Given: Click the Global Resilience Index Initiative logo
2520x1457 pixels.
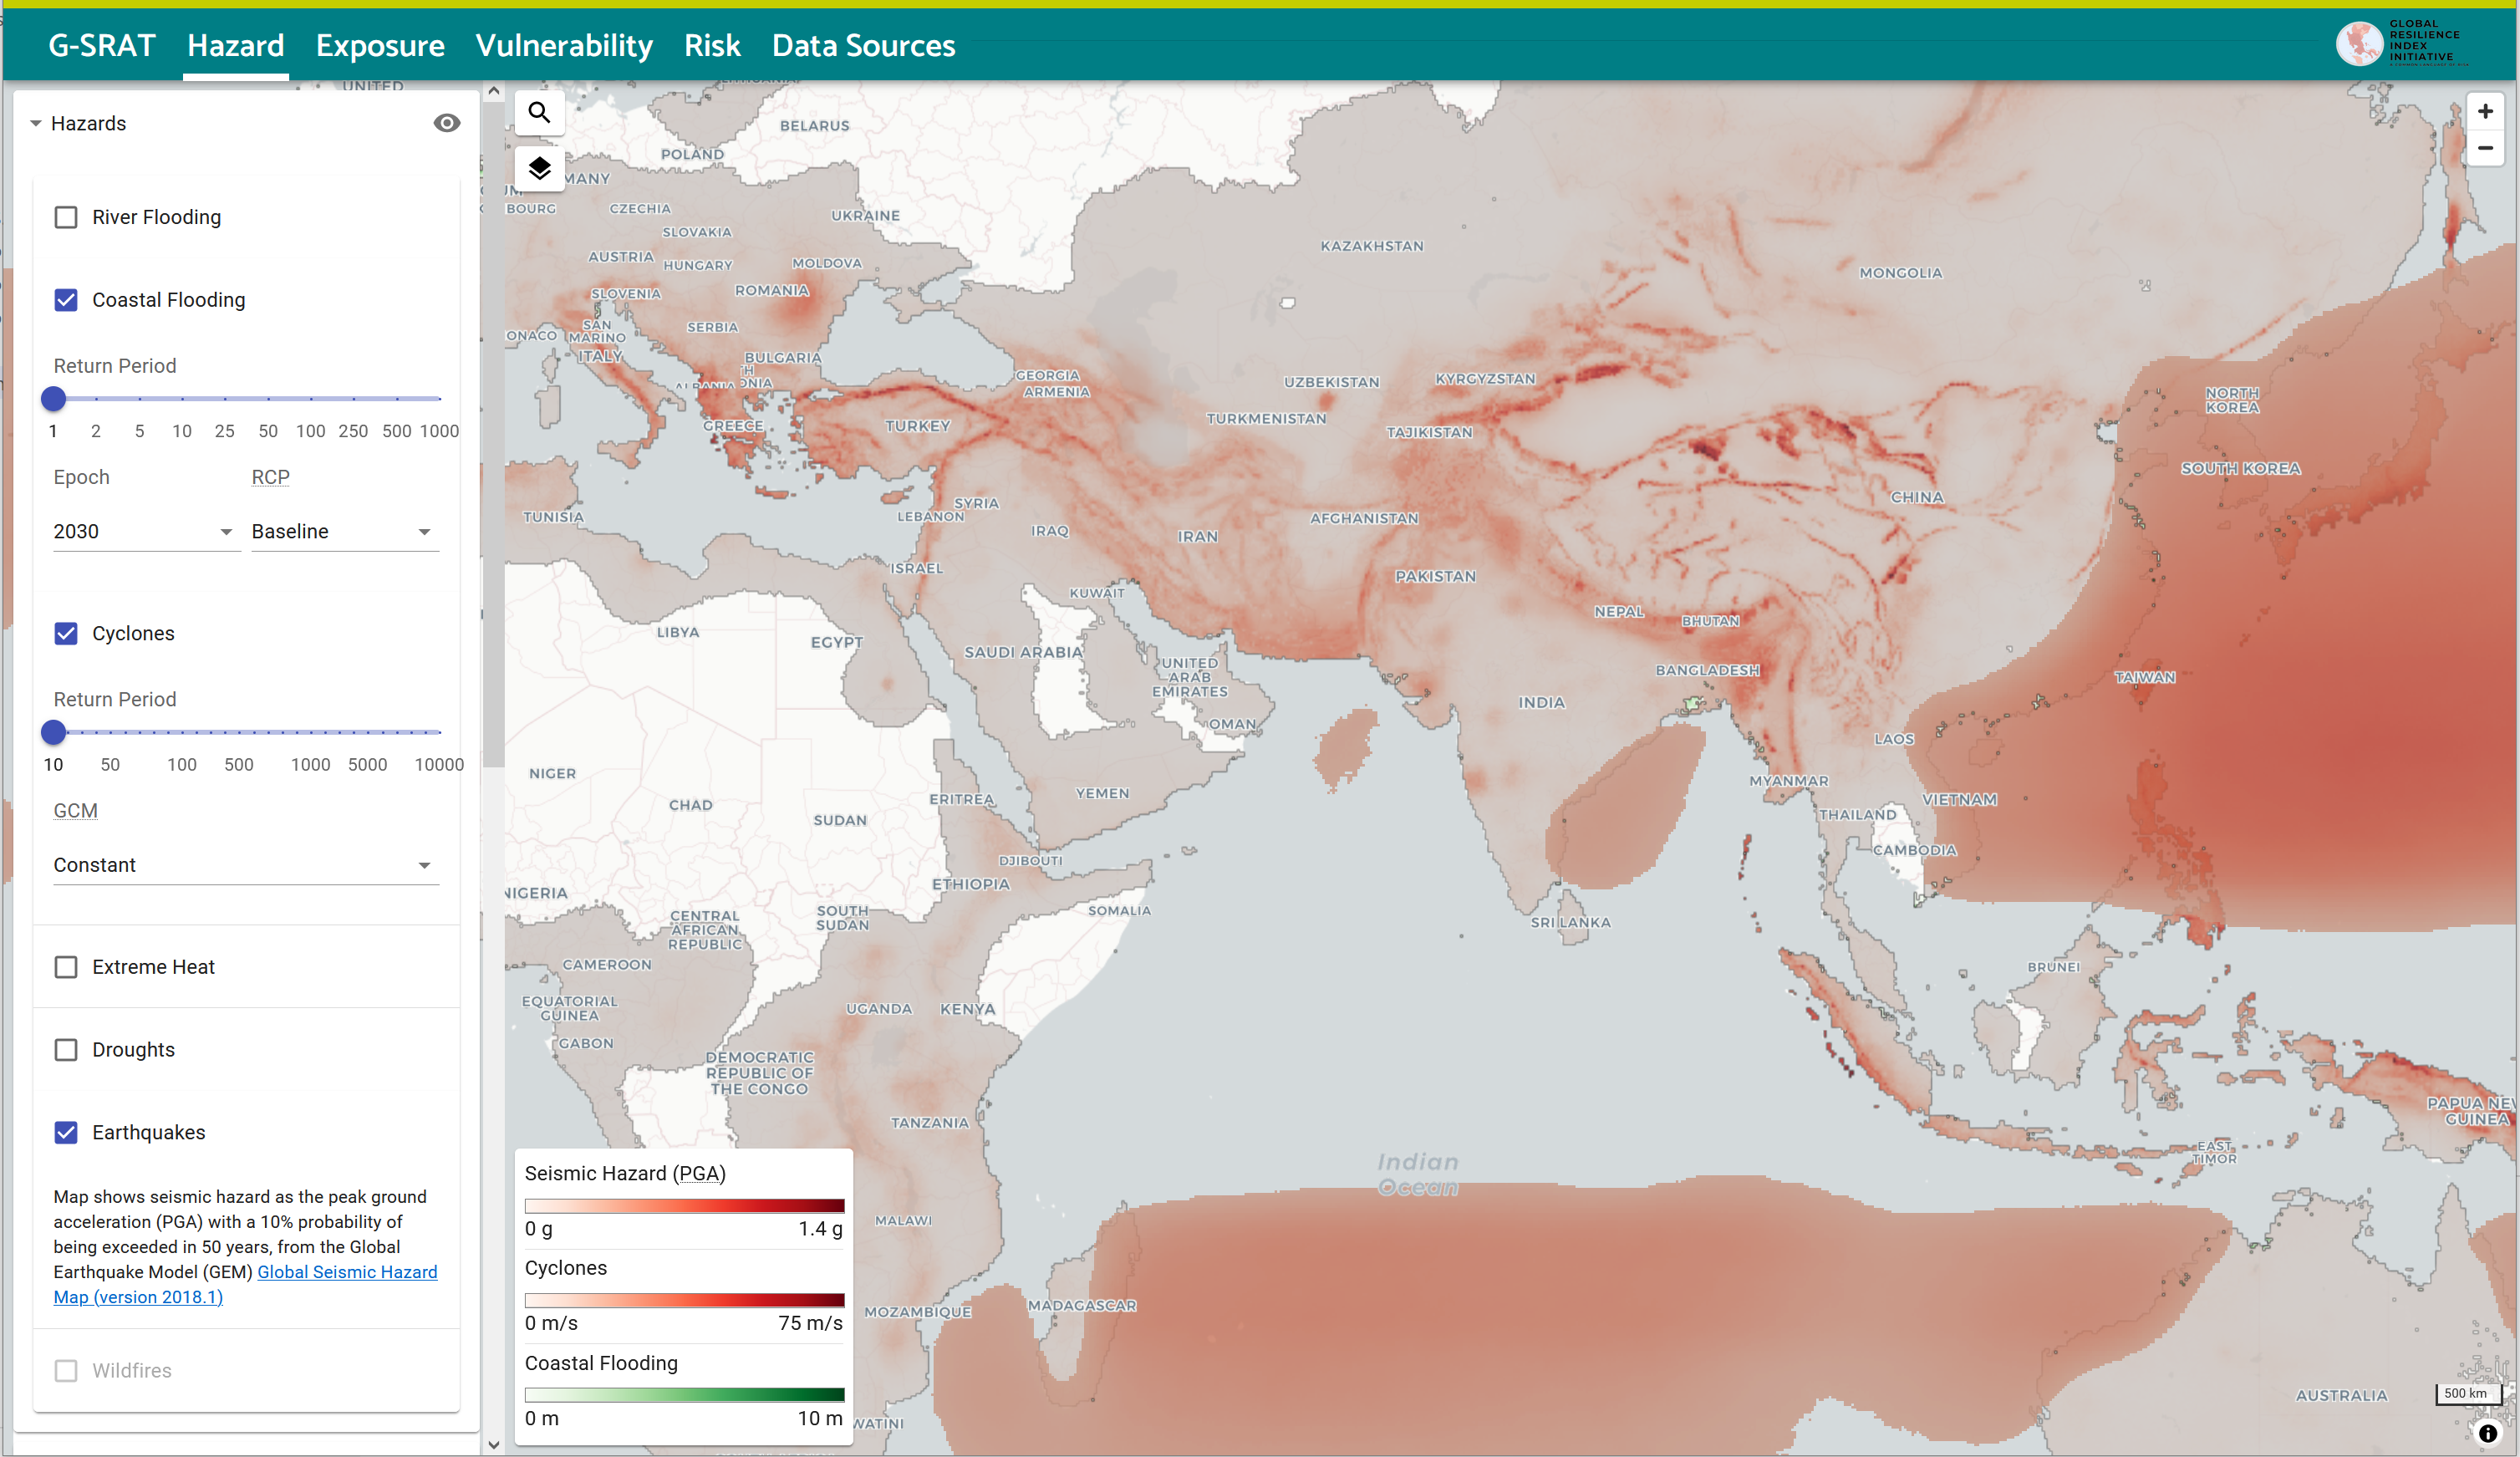Looking at the screenshot, I should point(2401,43).
